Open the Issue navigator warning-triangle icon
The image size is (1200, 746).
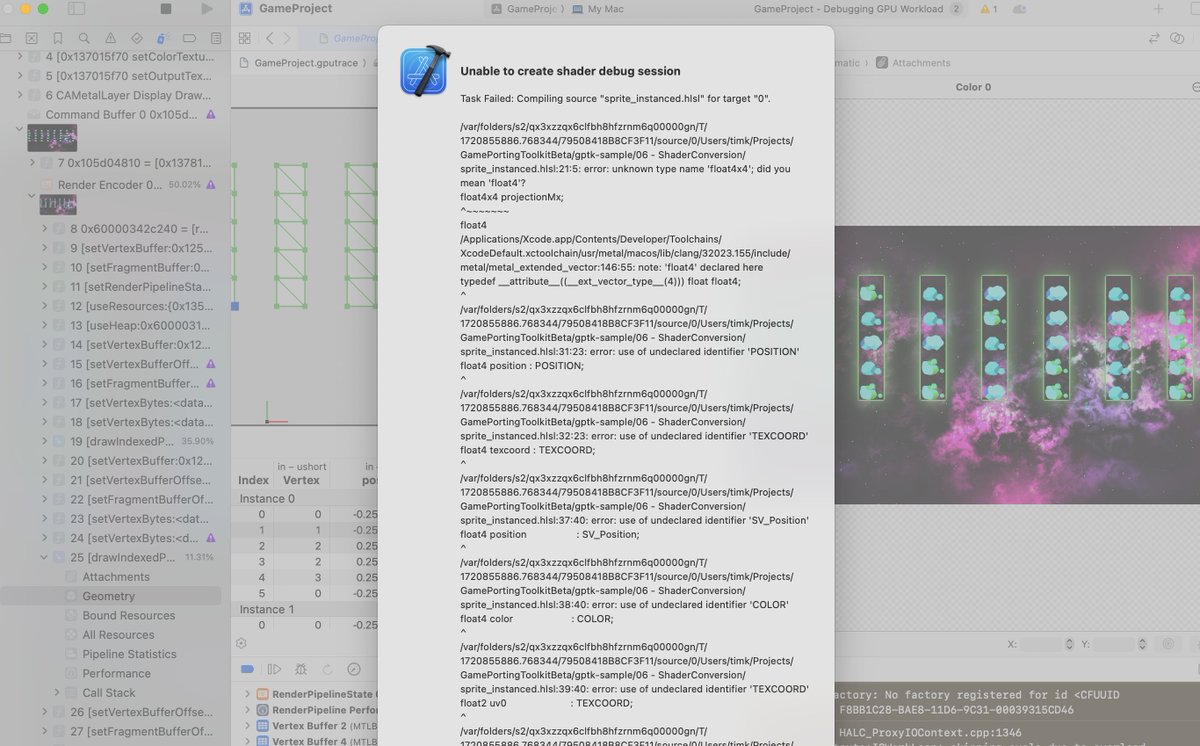point(110,38)
